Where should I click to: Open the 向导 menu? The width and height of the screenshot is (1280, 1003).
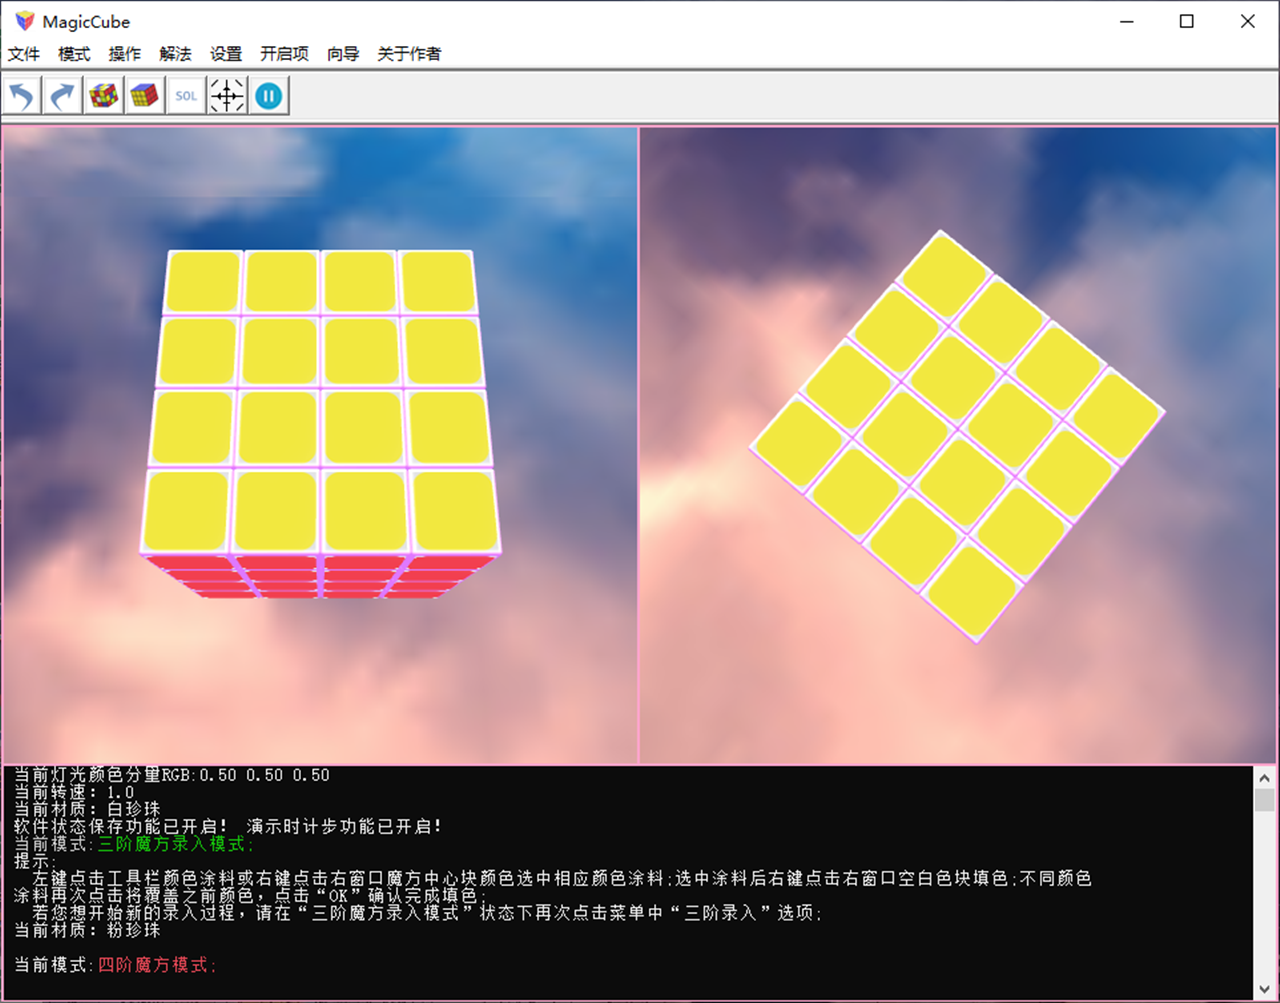coord(342,54)
